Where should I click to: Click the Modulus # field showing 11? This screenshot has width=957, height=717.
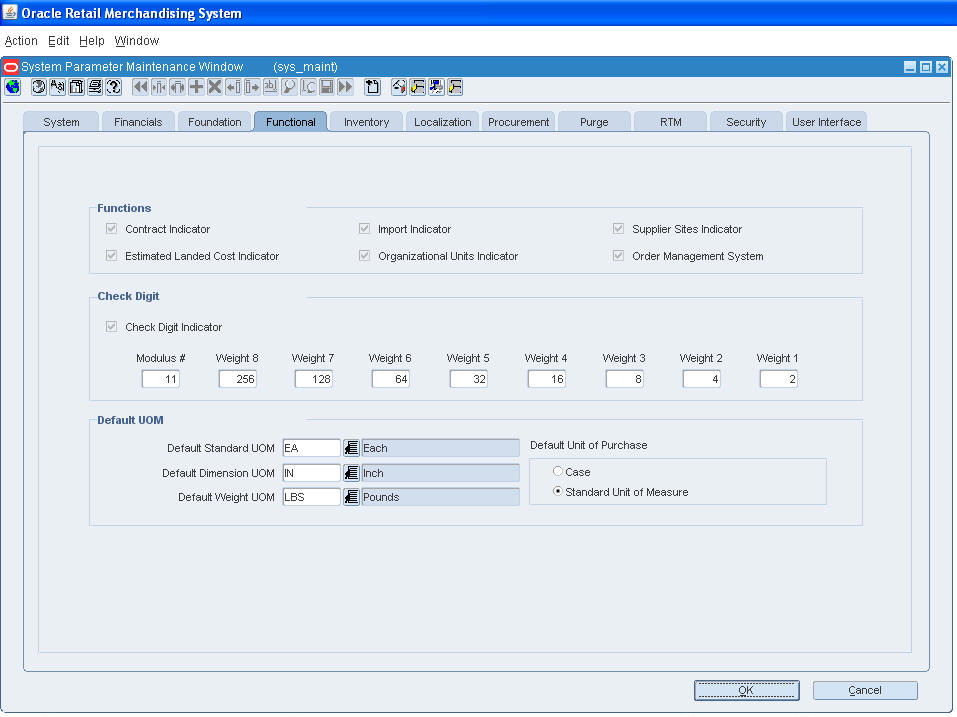[x=161, y=379]
